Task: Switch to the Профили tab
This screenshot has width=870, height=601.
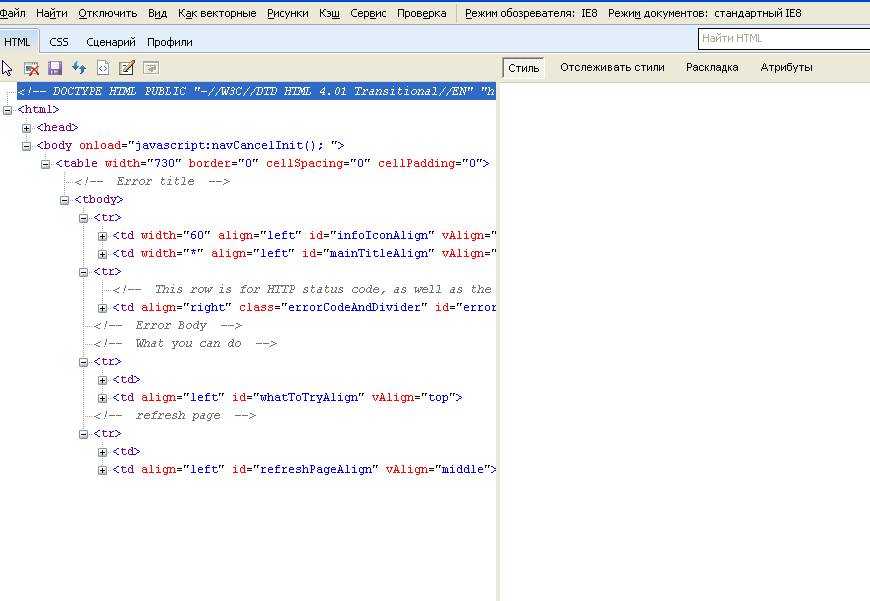Action: pos(170,42)
